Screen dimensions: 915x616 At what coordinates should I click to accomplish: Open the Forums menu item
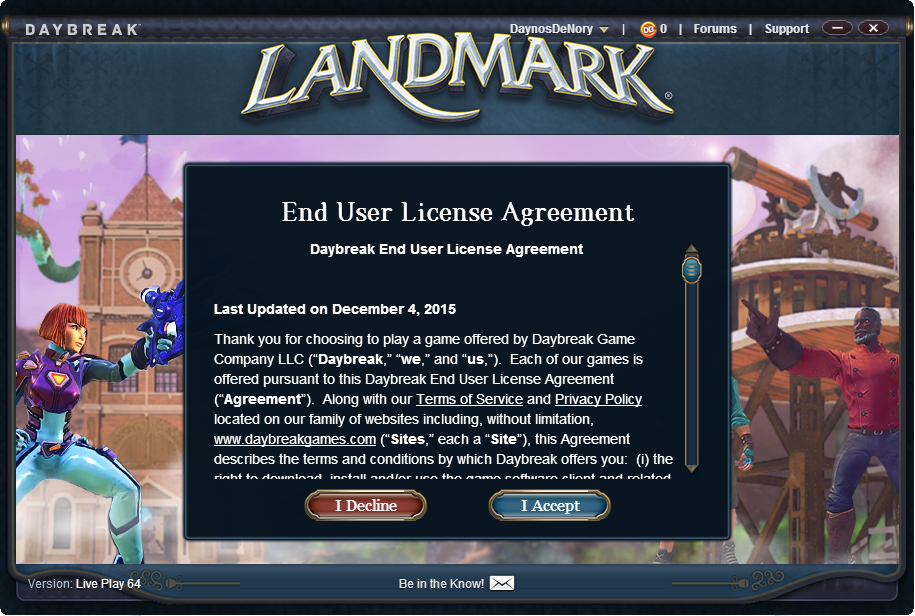coord(715,29)
